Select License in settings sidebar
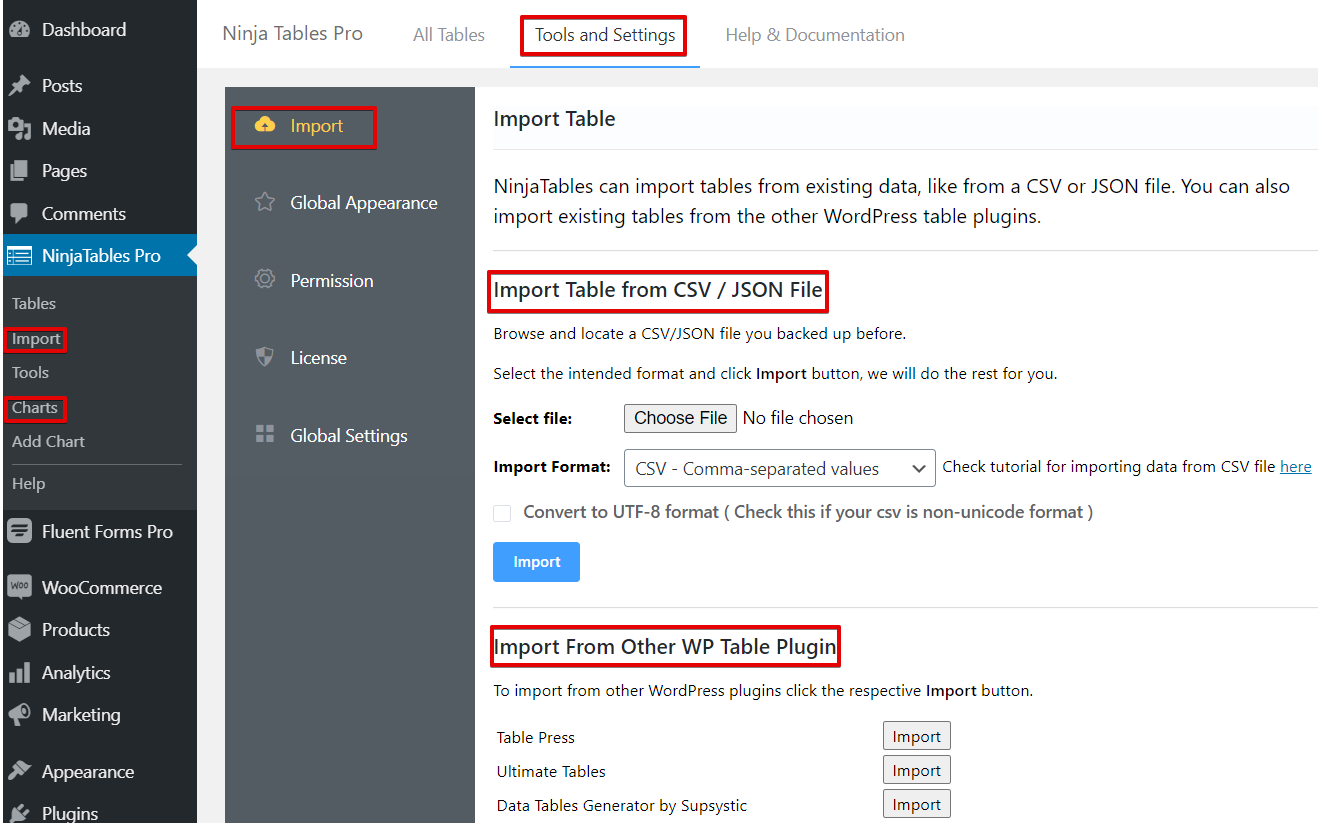The image size is (1318, 823). click(318, 358)
